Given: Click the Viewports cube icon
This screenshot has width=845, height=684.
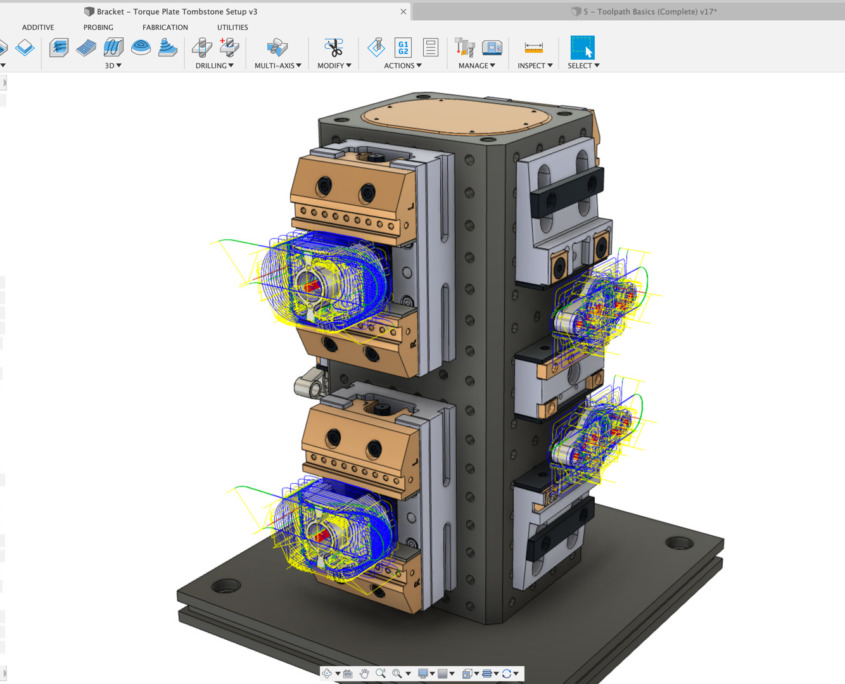Looking at the screenshot, I should pos(467,673).
